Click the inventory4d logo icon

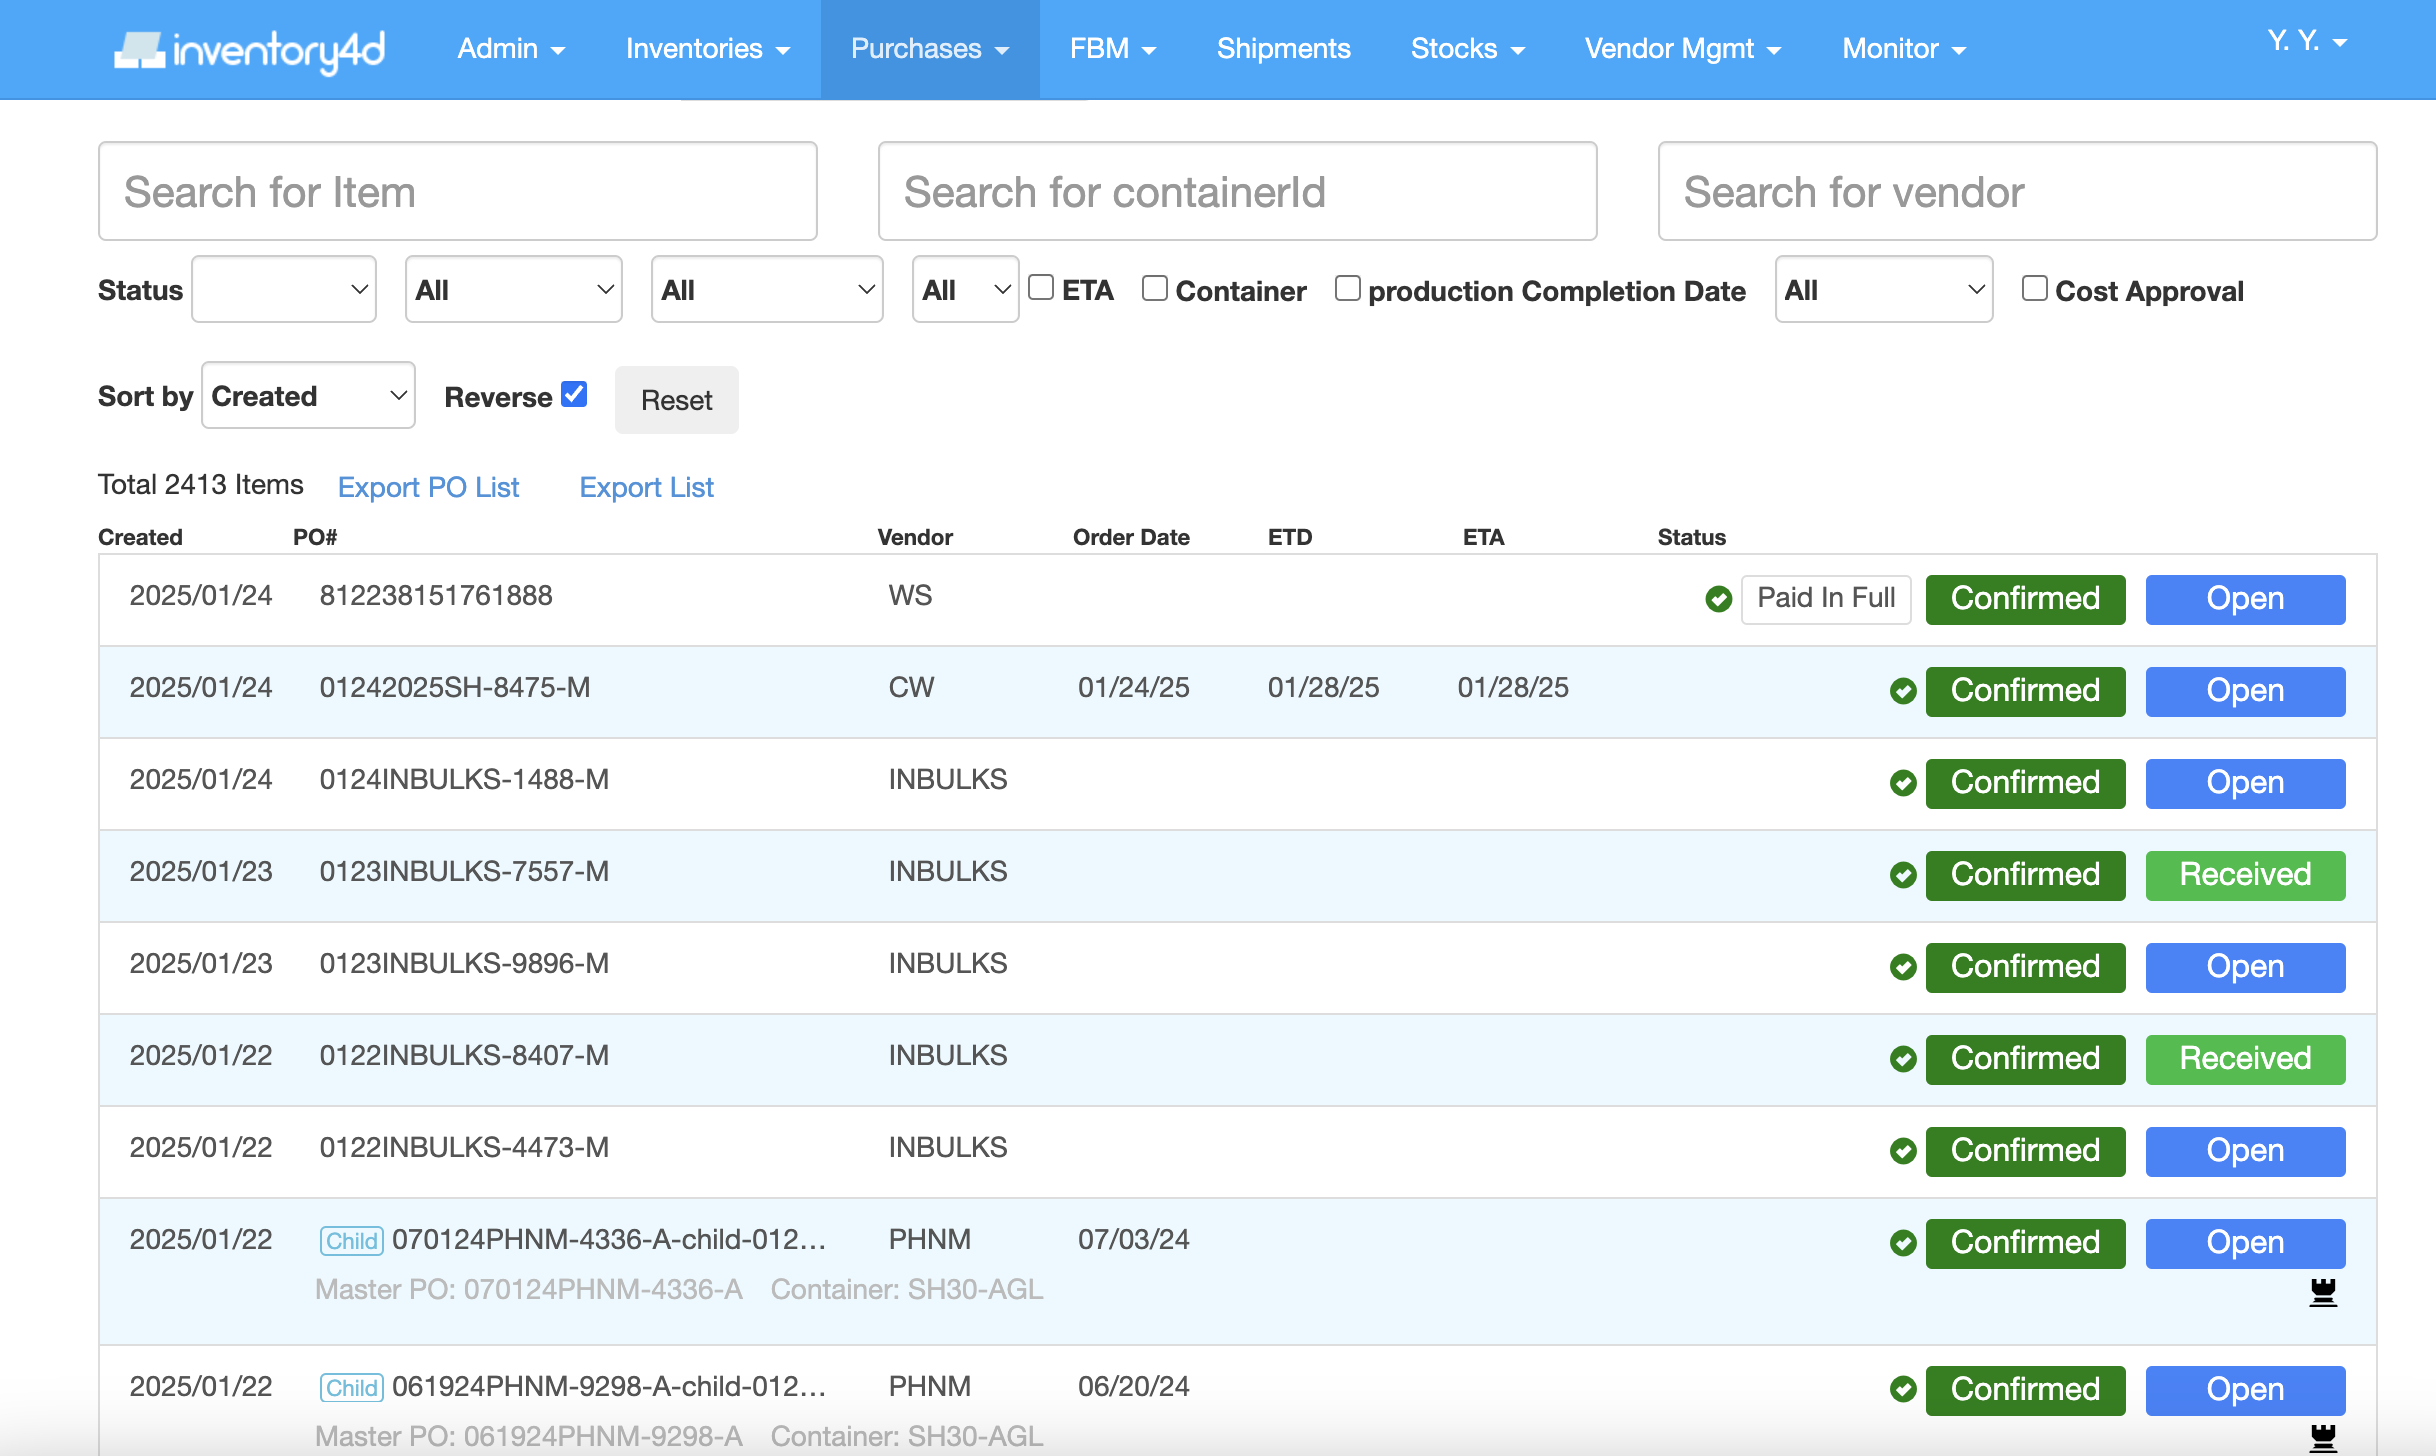point(140,50)
